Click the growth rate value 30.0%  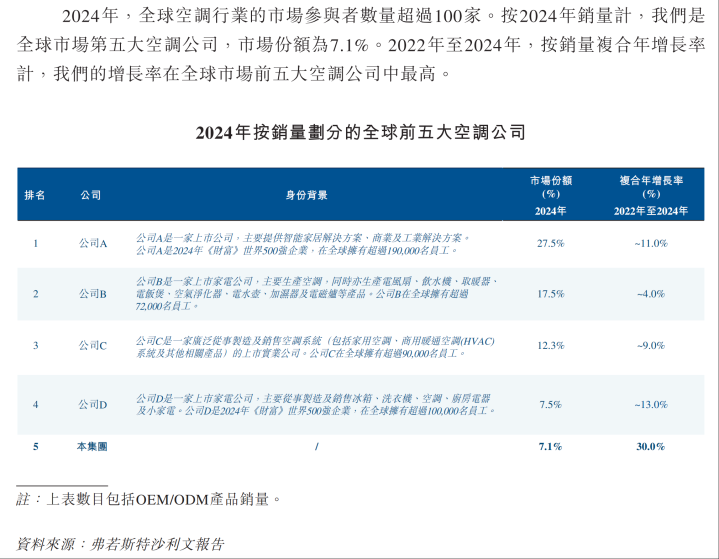coord(651,447)
